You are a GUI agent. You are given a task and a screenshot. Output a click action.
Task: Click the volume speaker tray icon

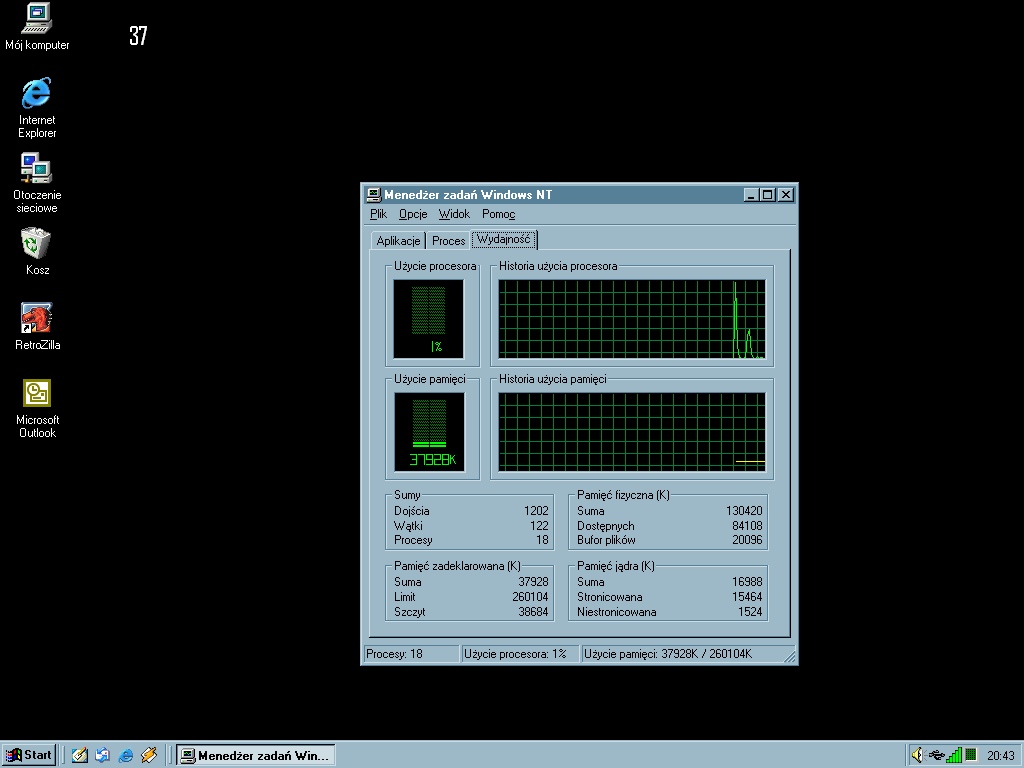918,755
